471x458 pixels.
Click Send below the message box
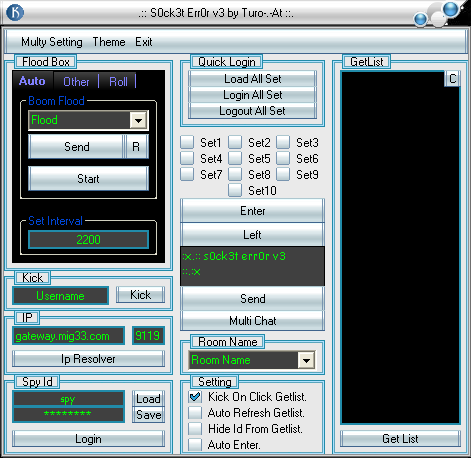pyautogui.click(x=252, y=299)
